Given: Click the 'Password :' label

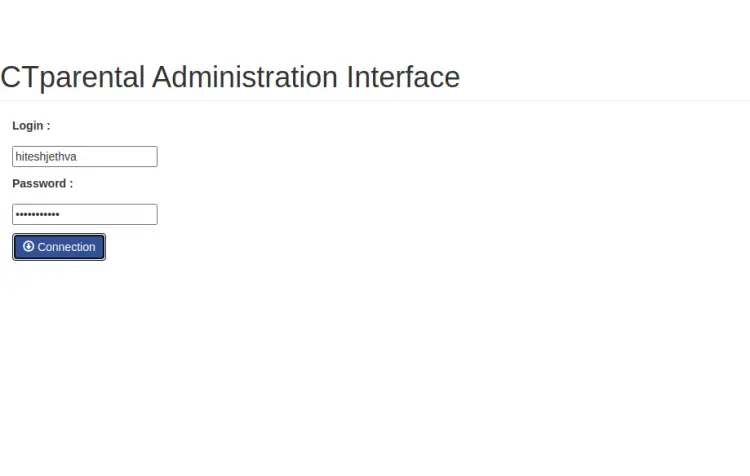Looking at the screenshot, I should point(42,184).
